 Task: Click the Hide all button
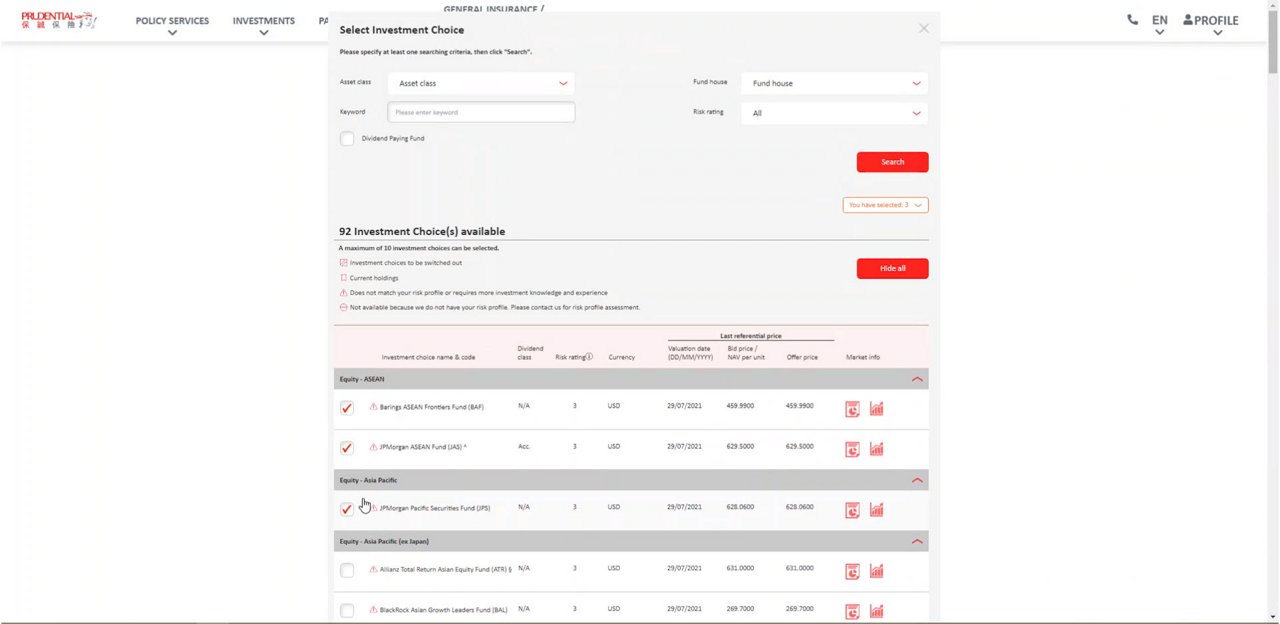(x=892, y=268)
